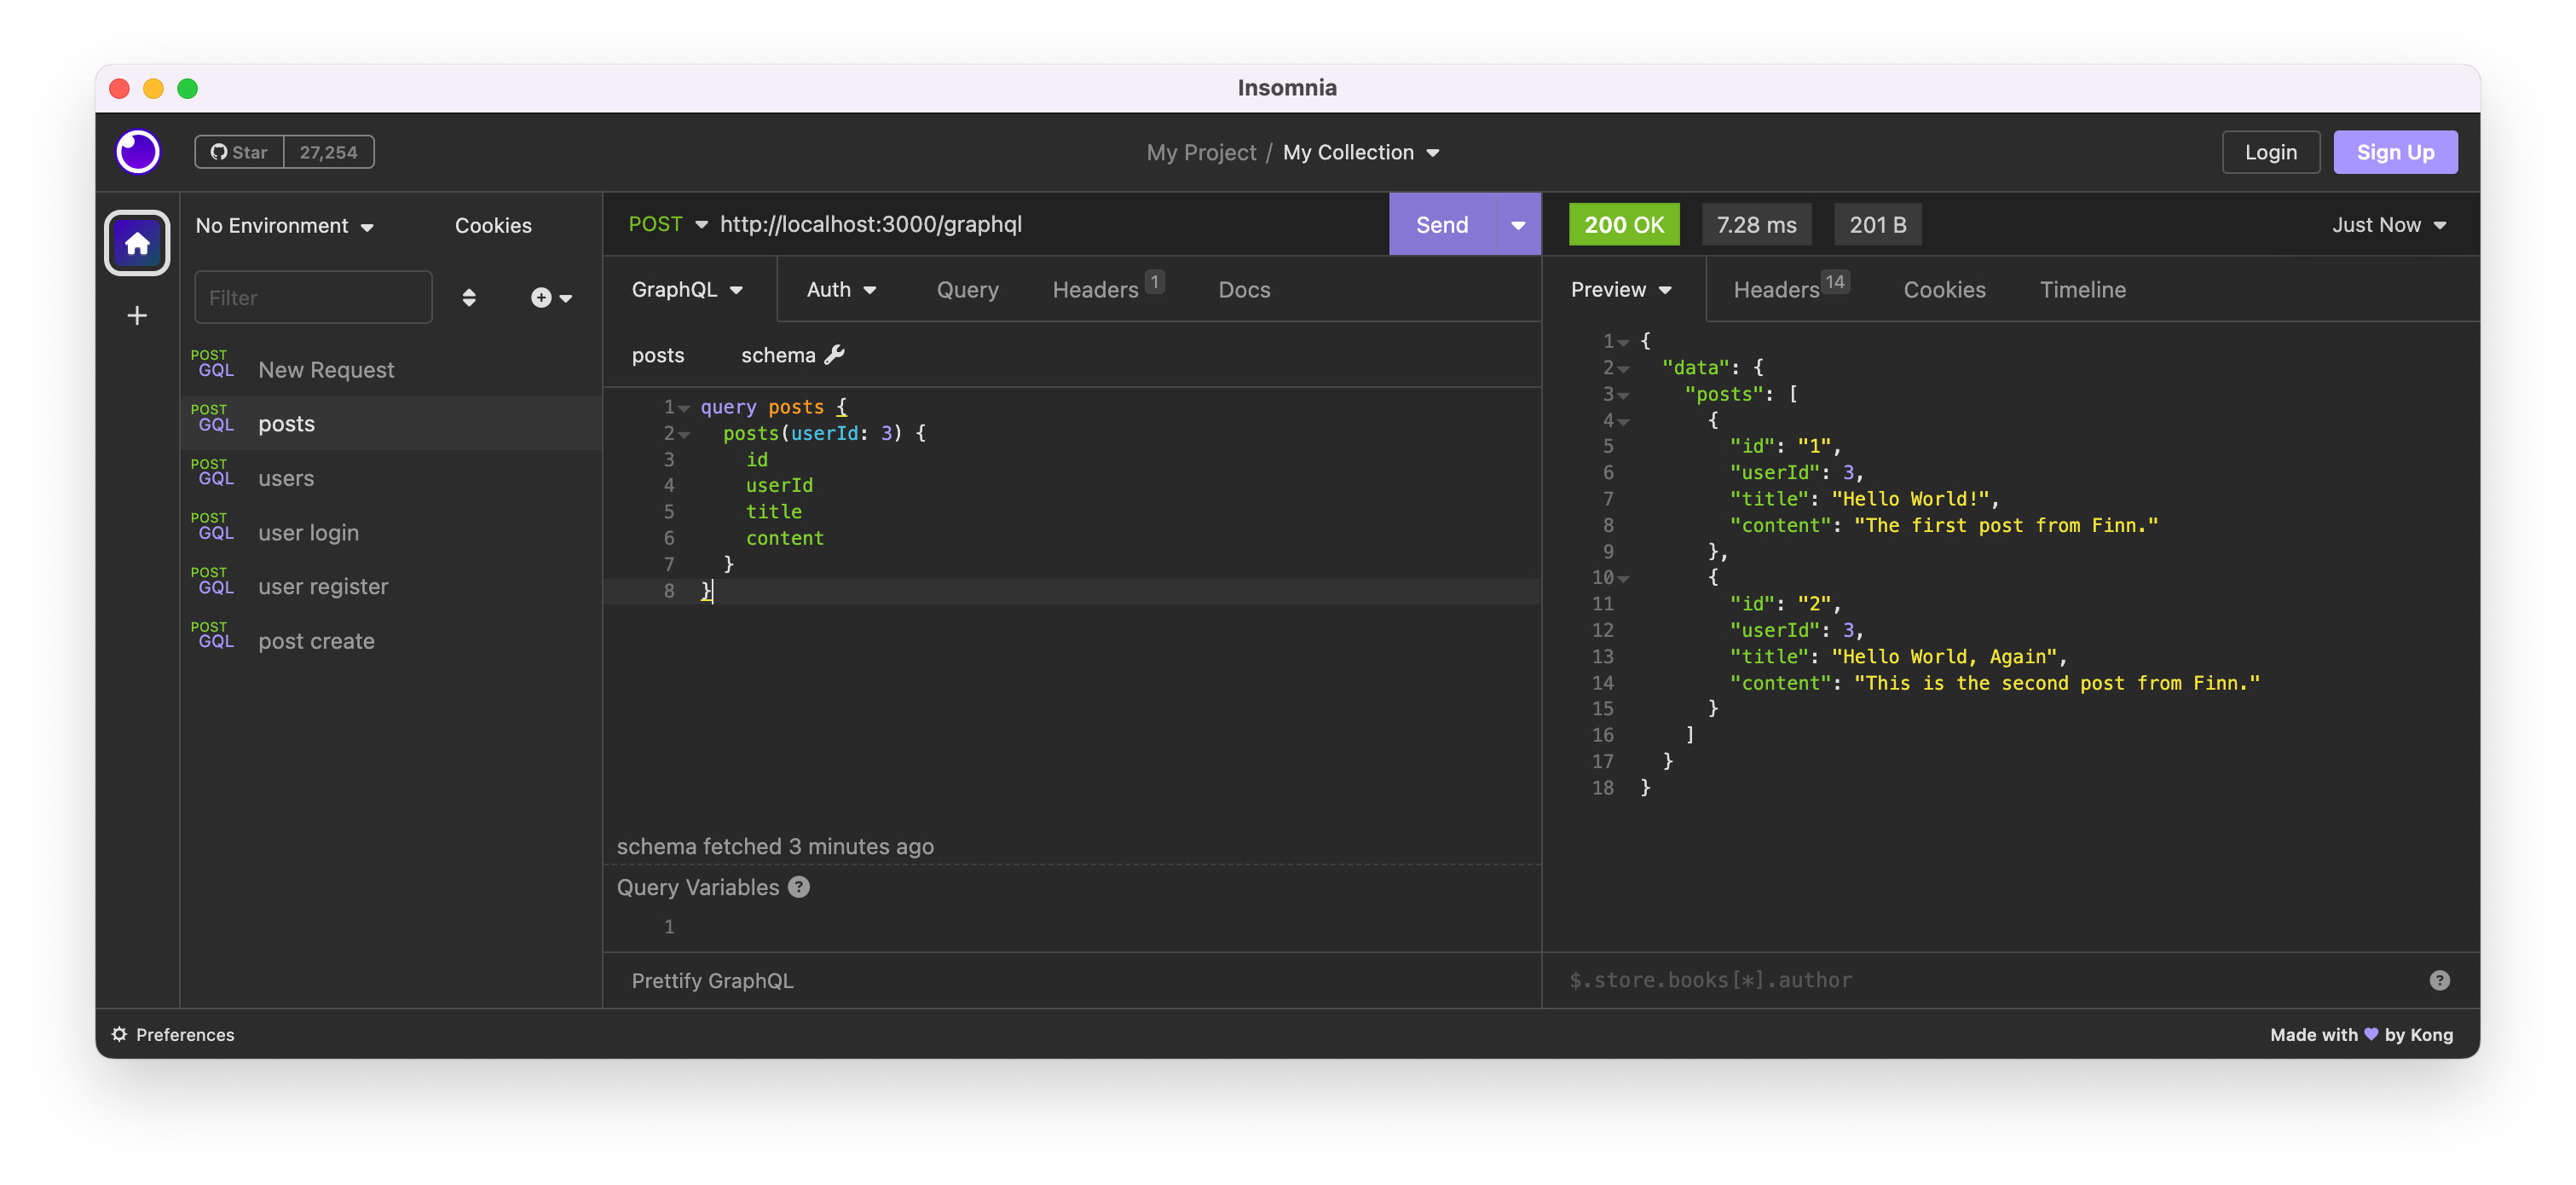This screenshot has height=1185, width=2576.
Task: Open the sort order arrows icon
Action: (469, 298)
